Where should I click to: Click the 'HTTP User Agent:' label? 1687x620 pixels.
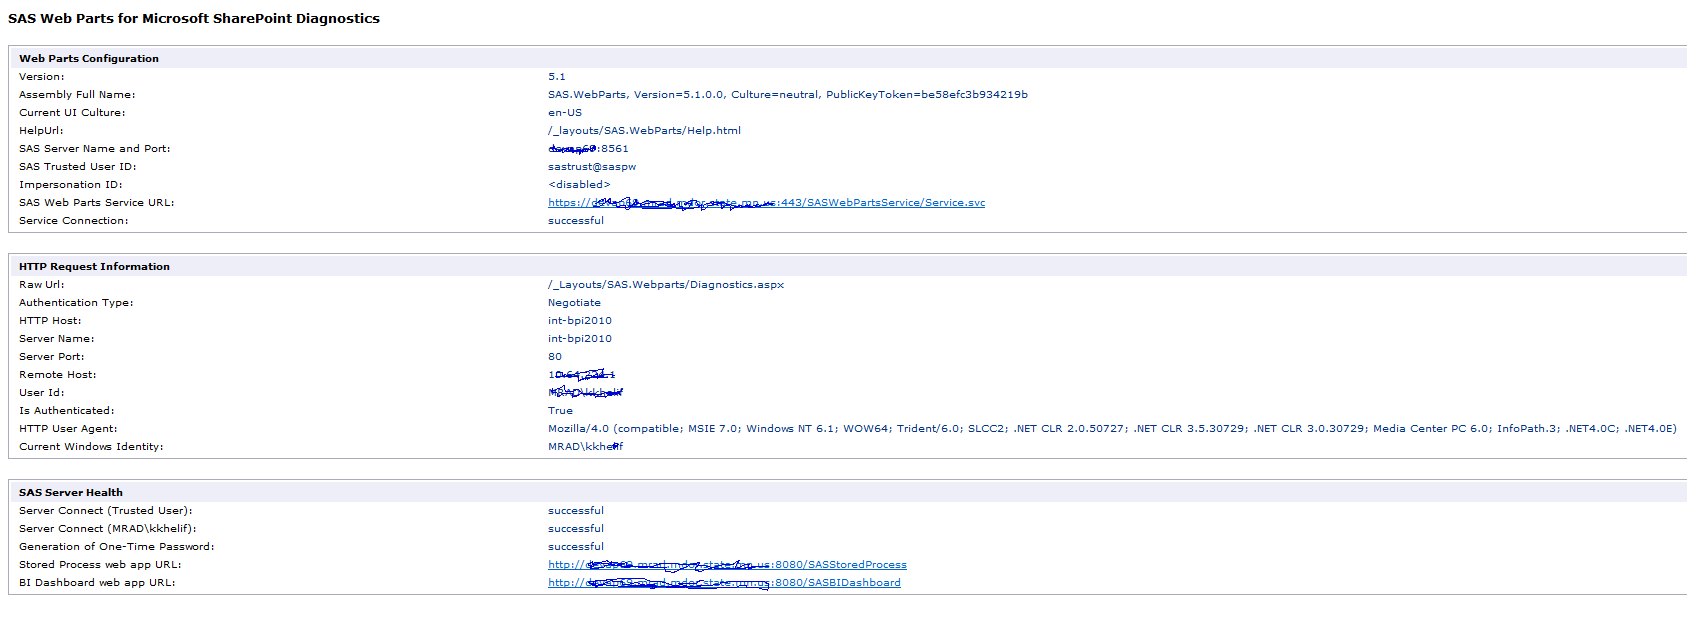click(68, 429)
